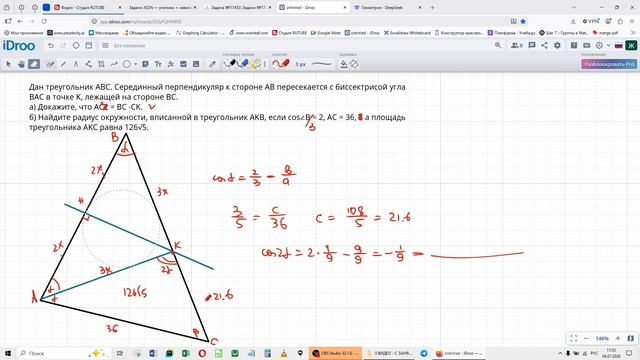This screenshot has width=640, height=360.
Task: Select the circle shape tool
Action: pos(127,64)
